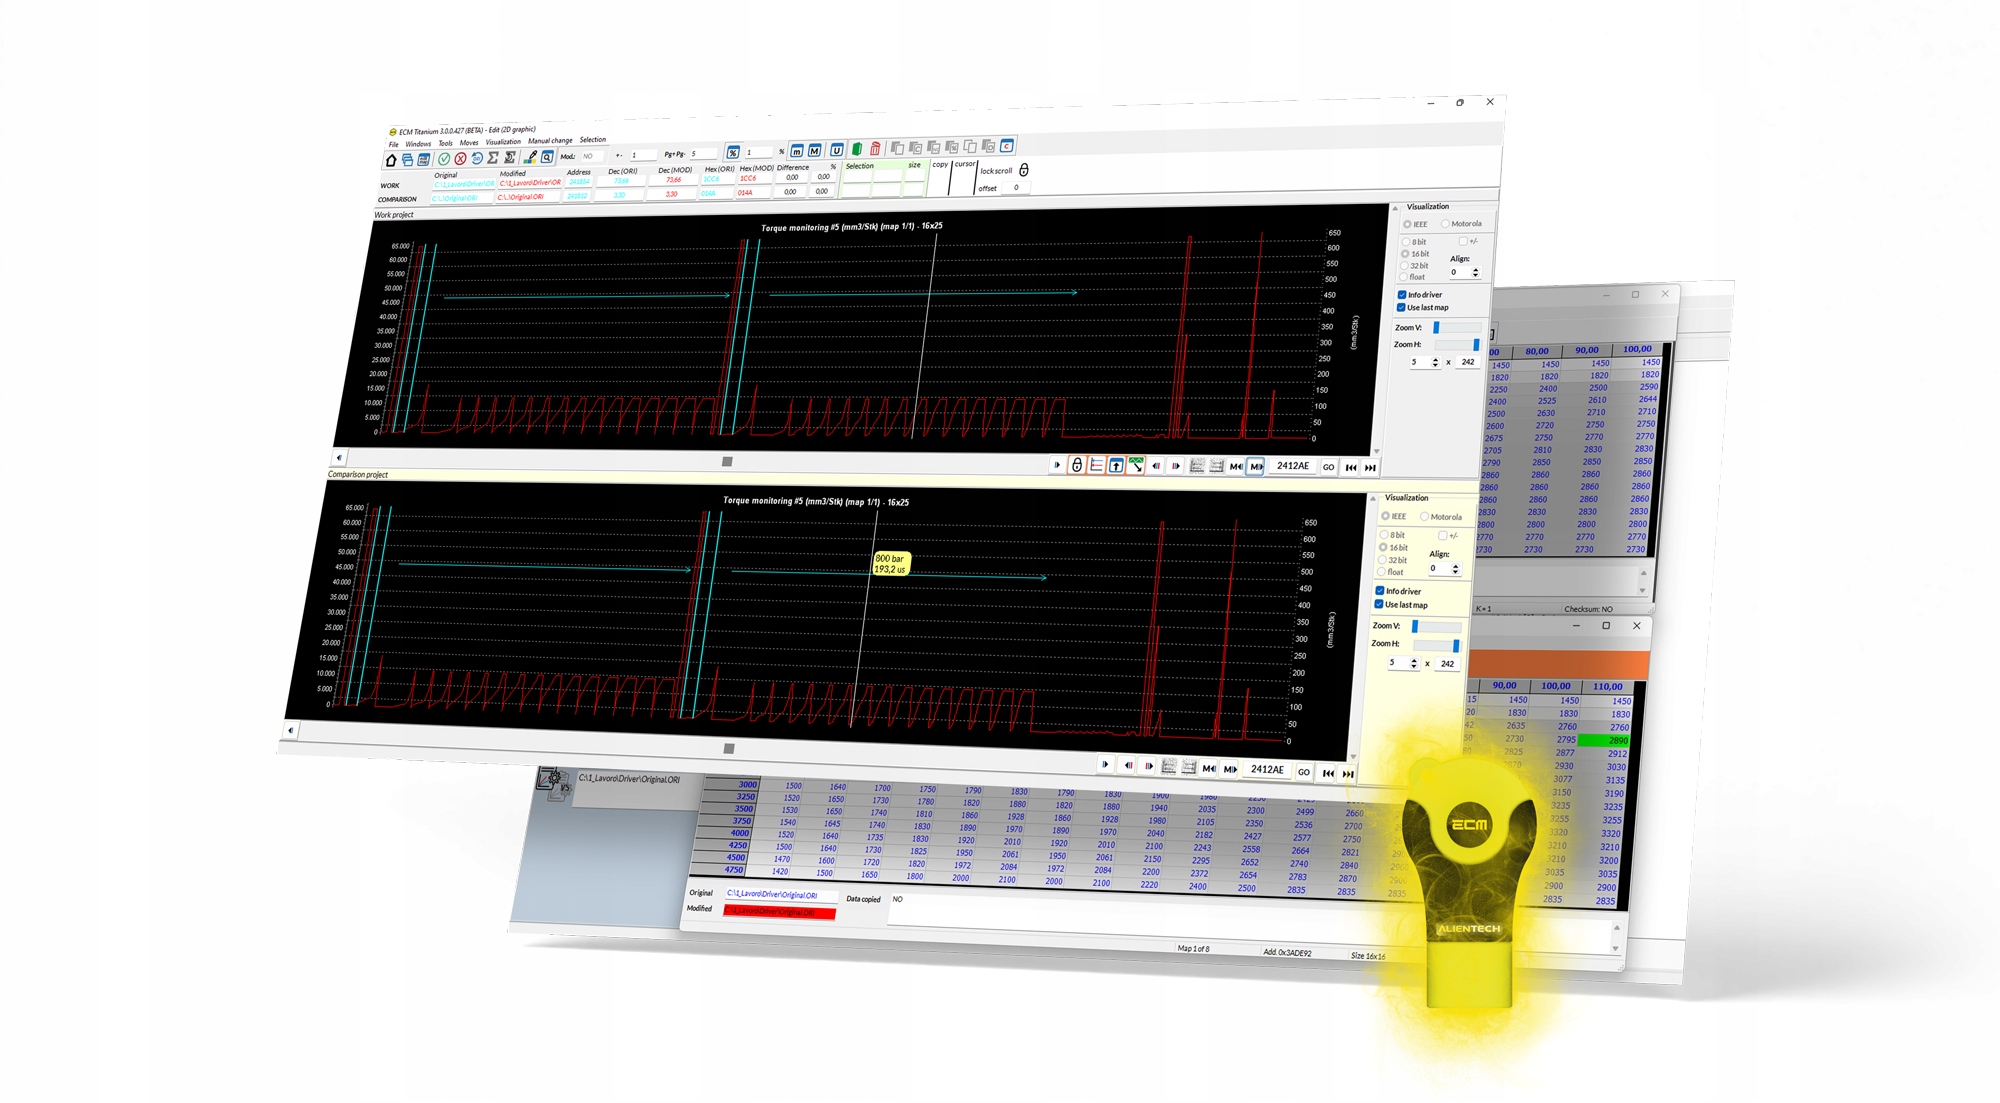Open the Manual change menu
This screenshot has width=2000, height=1103.
pos(549,141)
